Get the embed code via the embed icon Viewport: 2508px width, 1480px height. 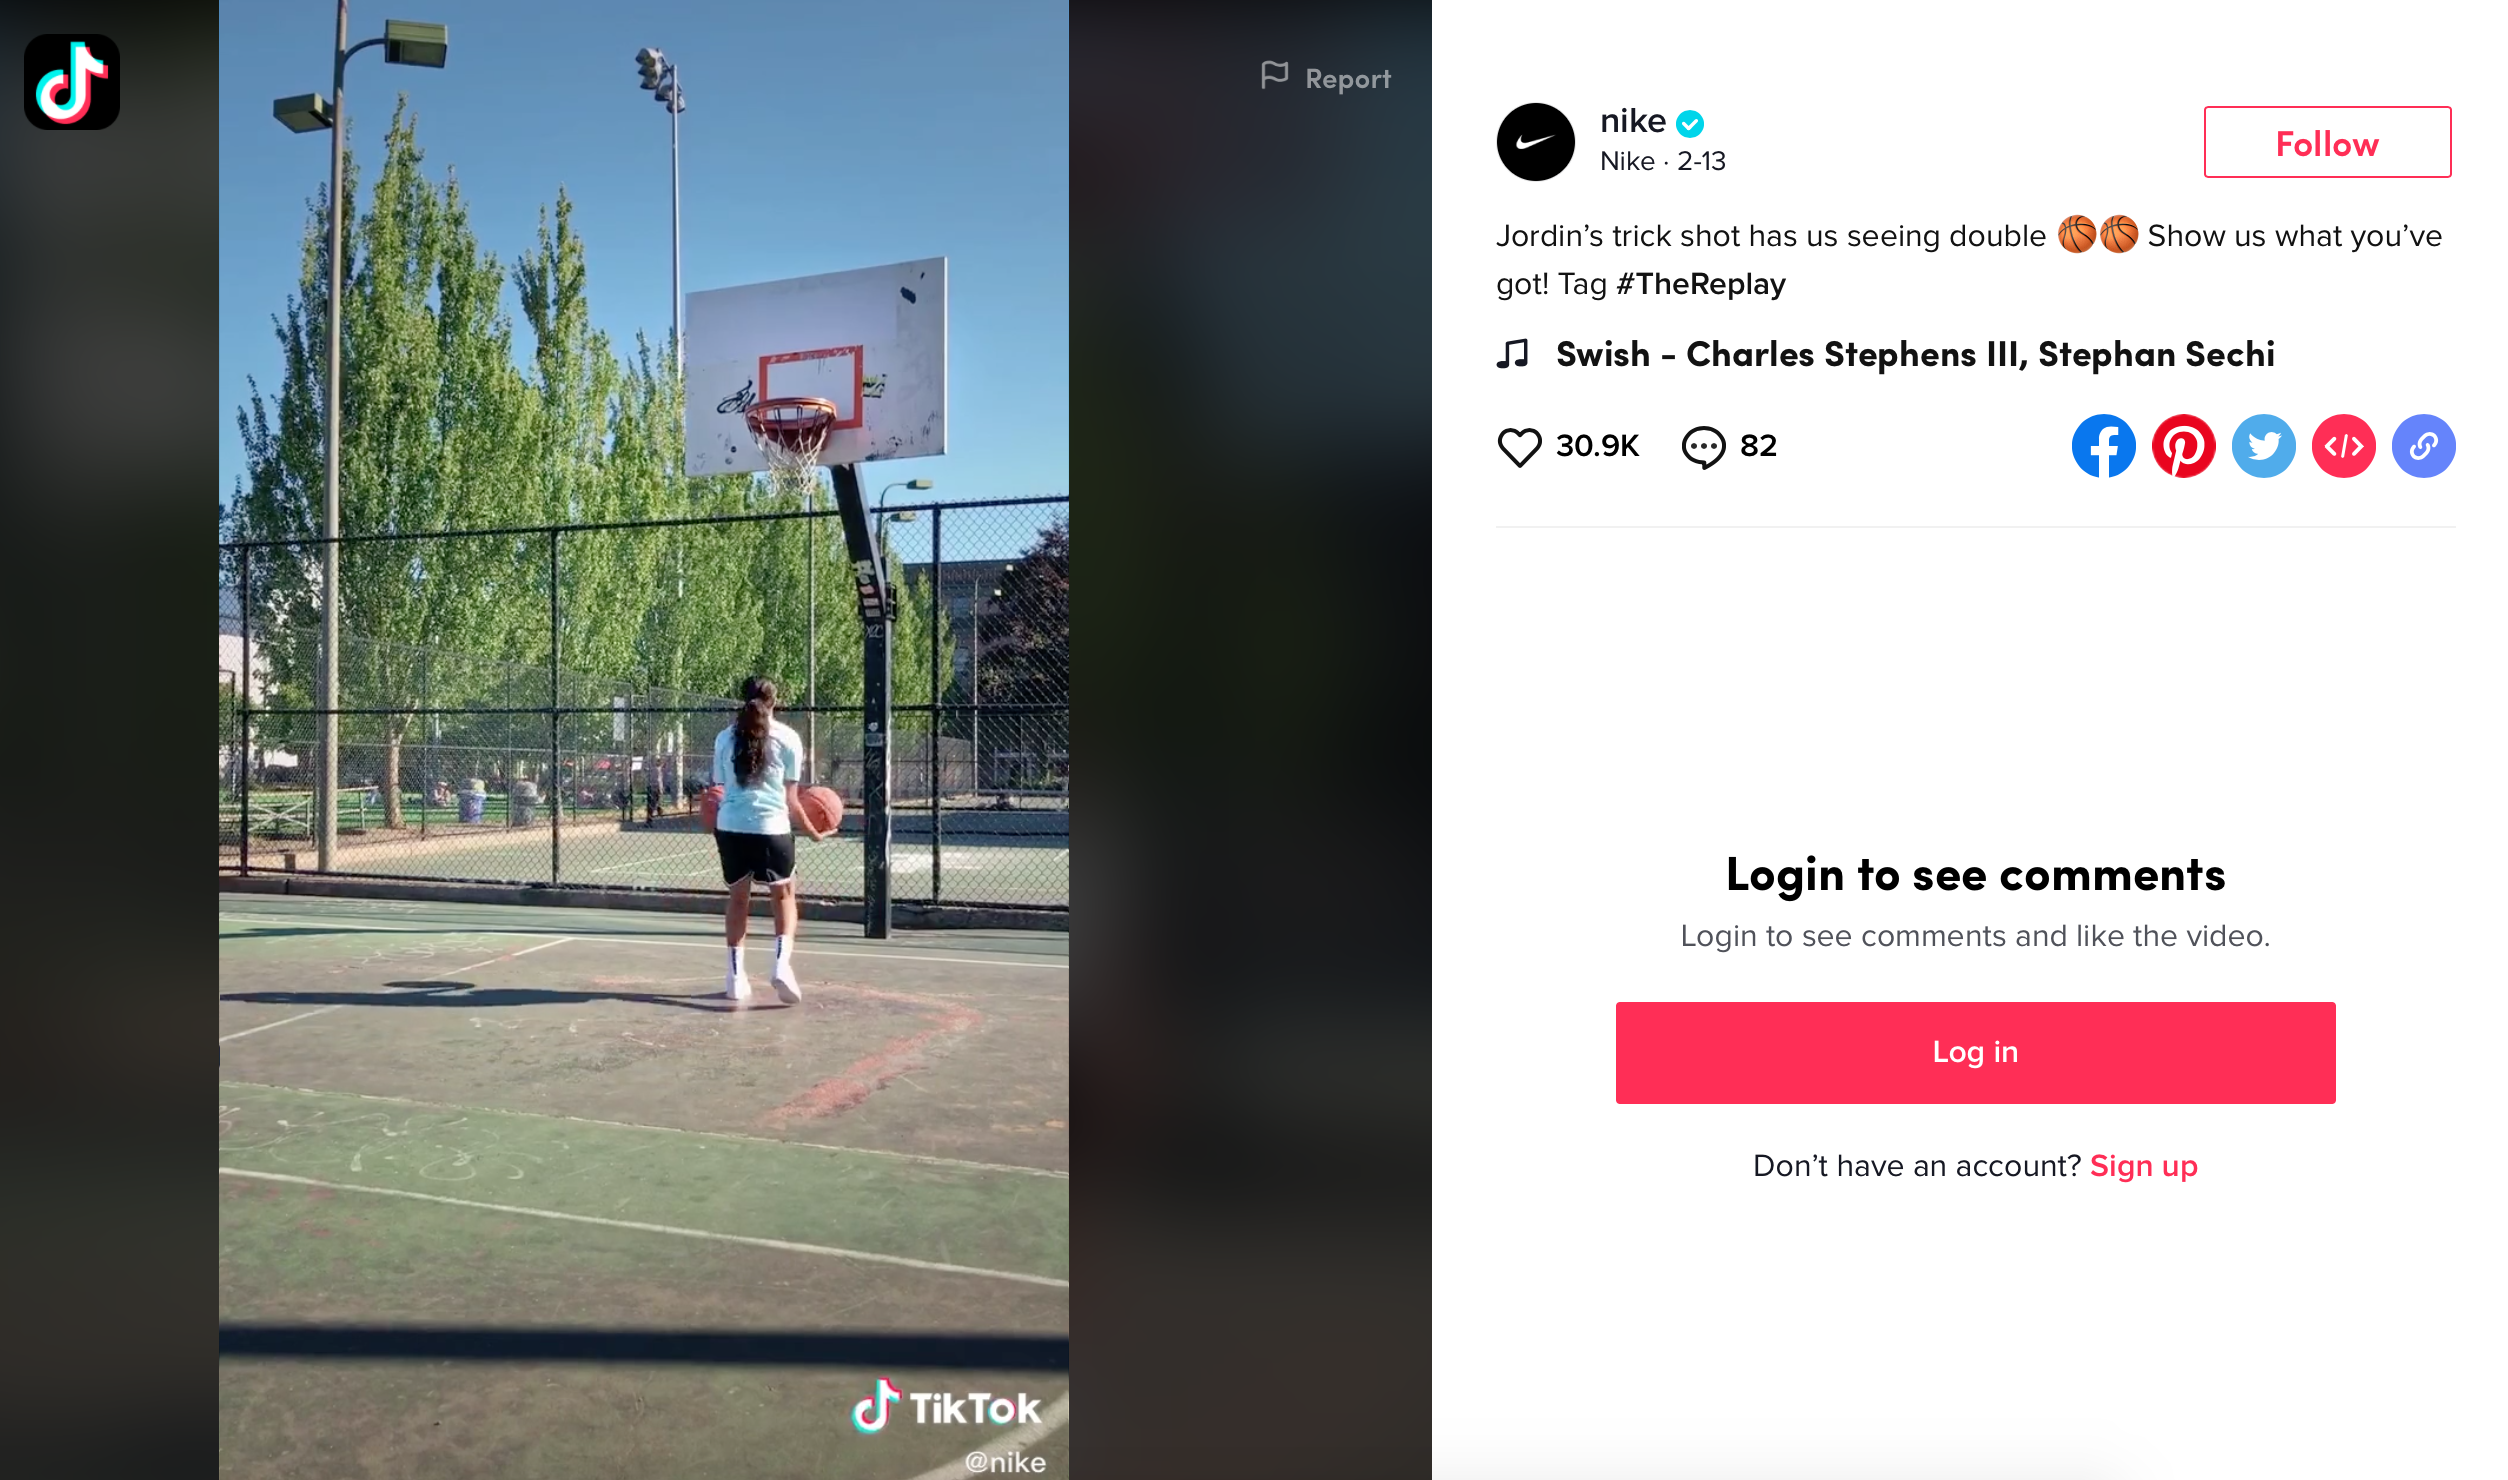tap(2343, 446)
